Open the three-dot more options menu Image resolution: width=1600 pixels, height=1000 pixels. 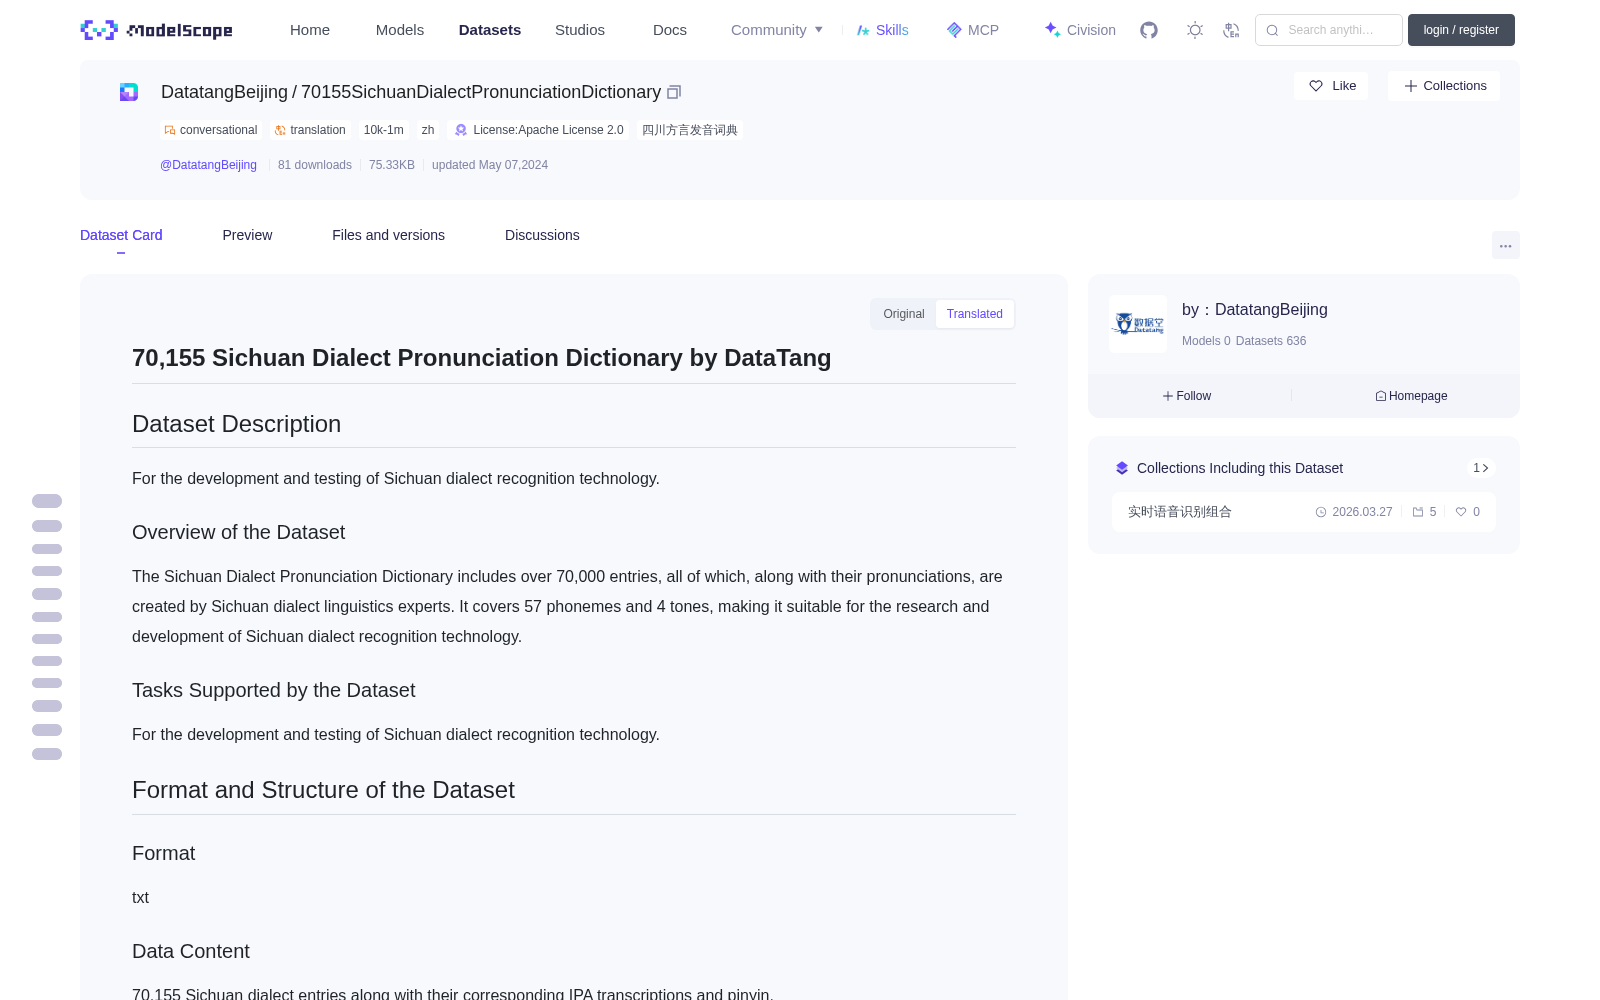pos(1505,245)
